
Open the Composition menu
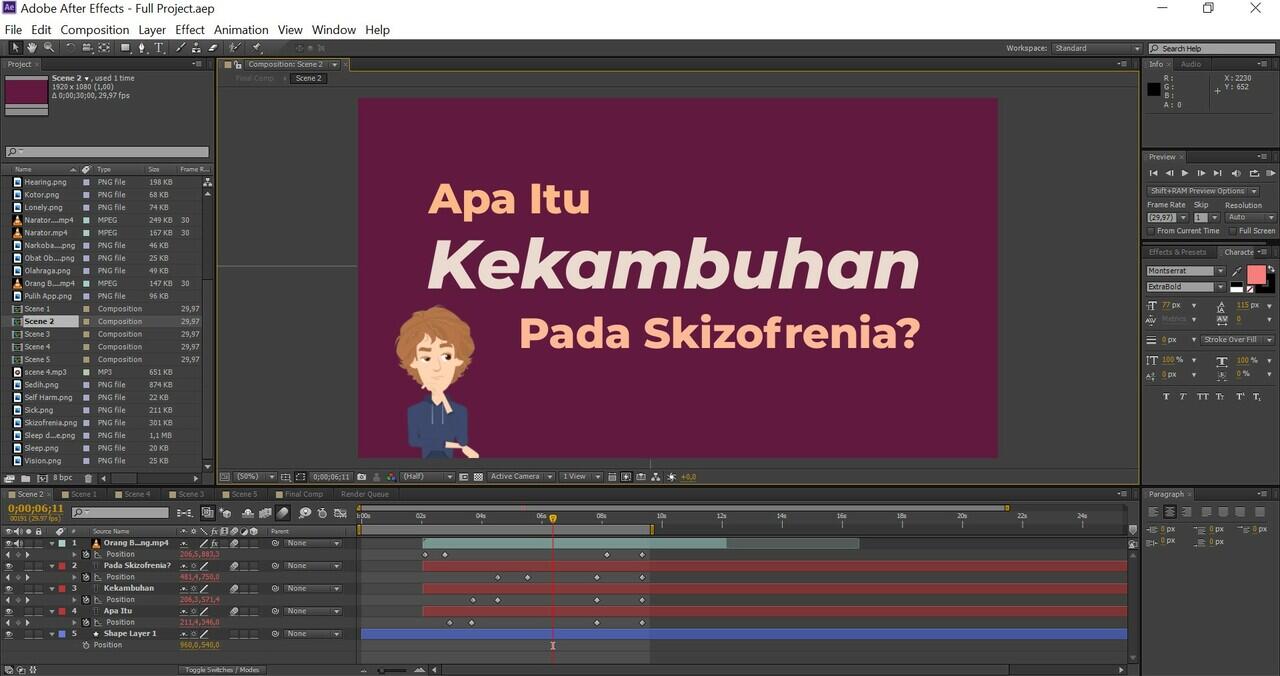[95, 30]
